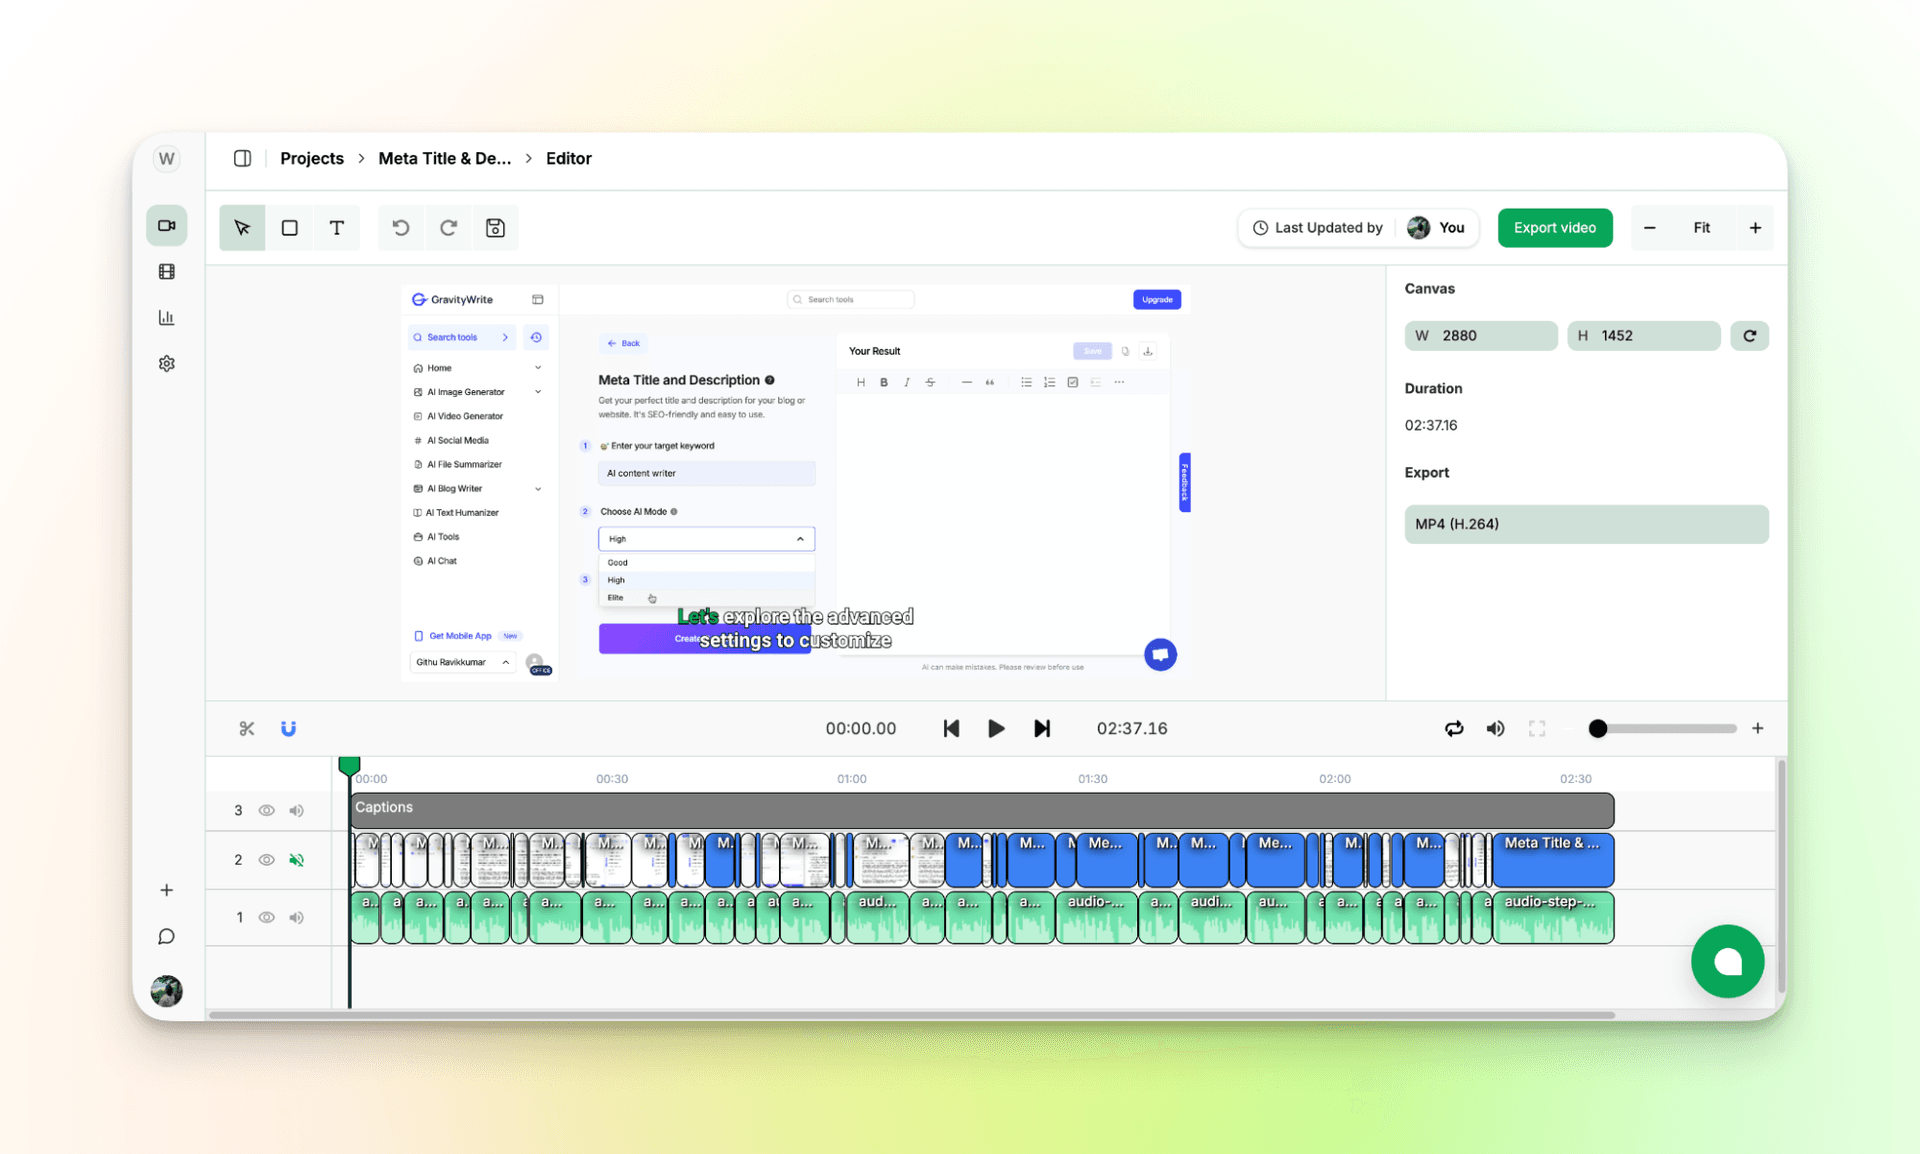Screen dimensions: 1920x1154
Task: Toggle the magnet snapping tool on the timeline
Action: [288, 728]
